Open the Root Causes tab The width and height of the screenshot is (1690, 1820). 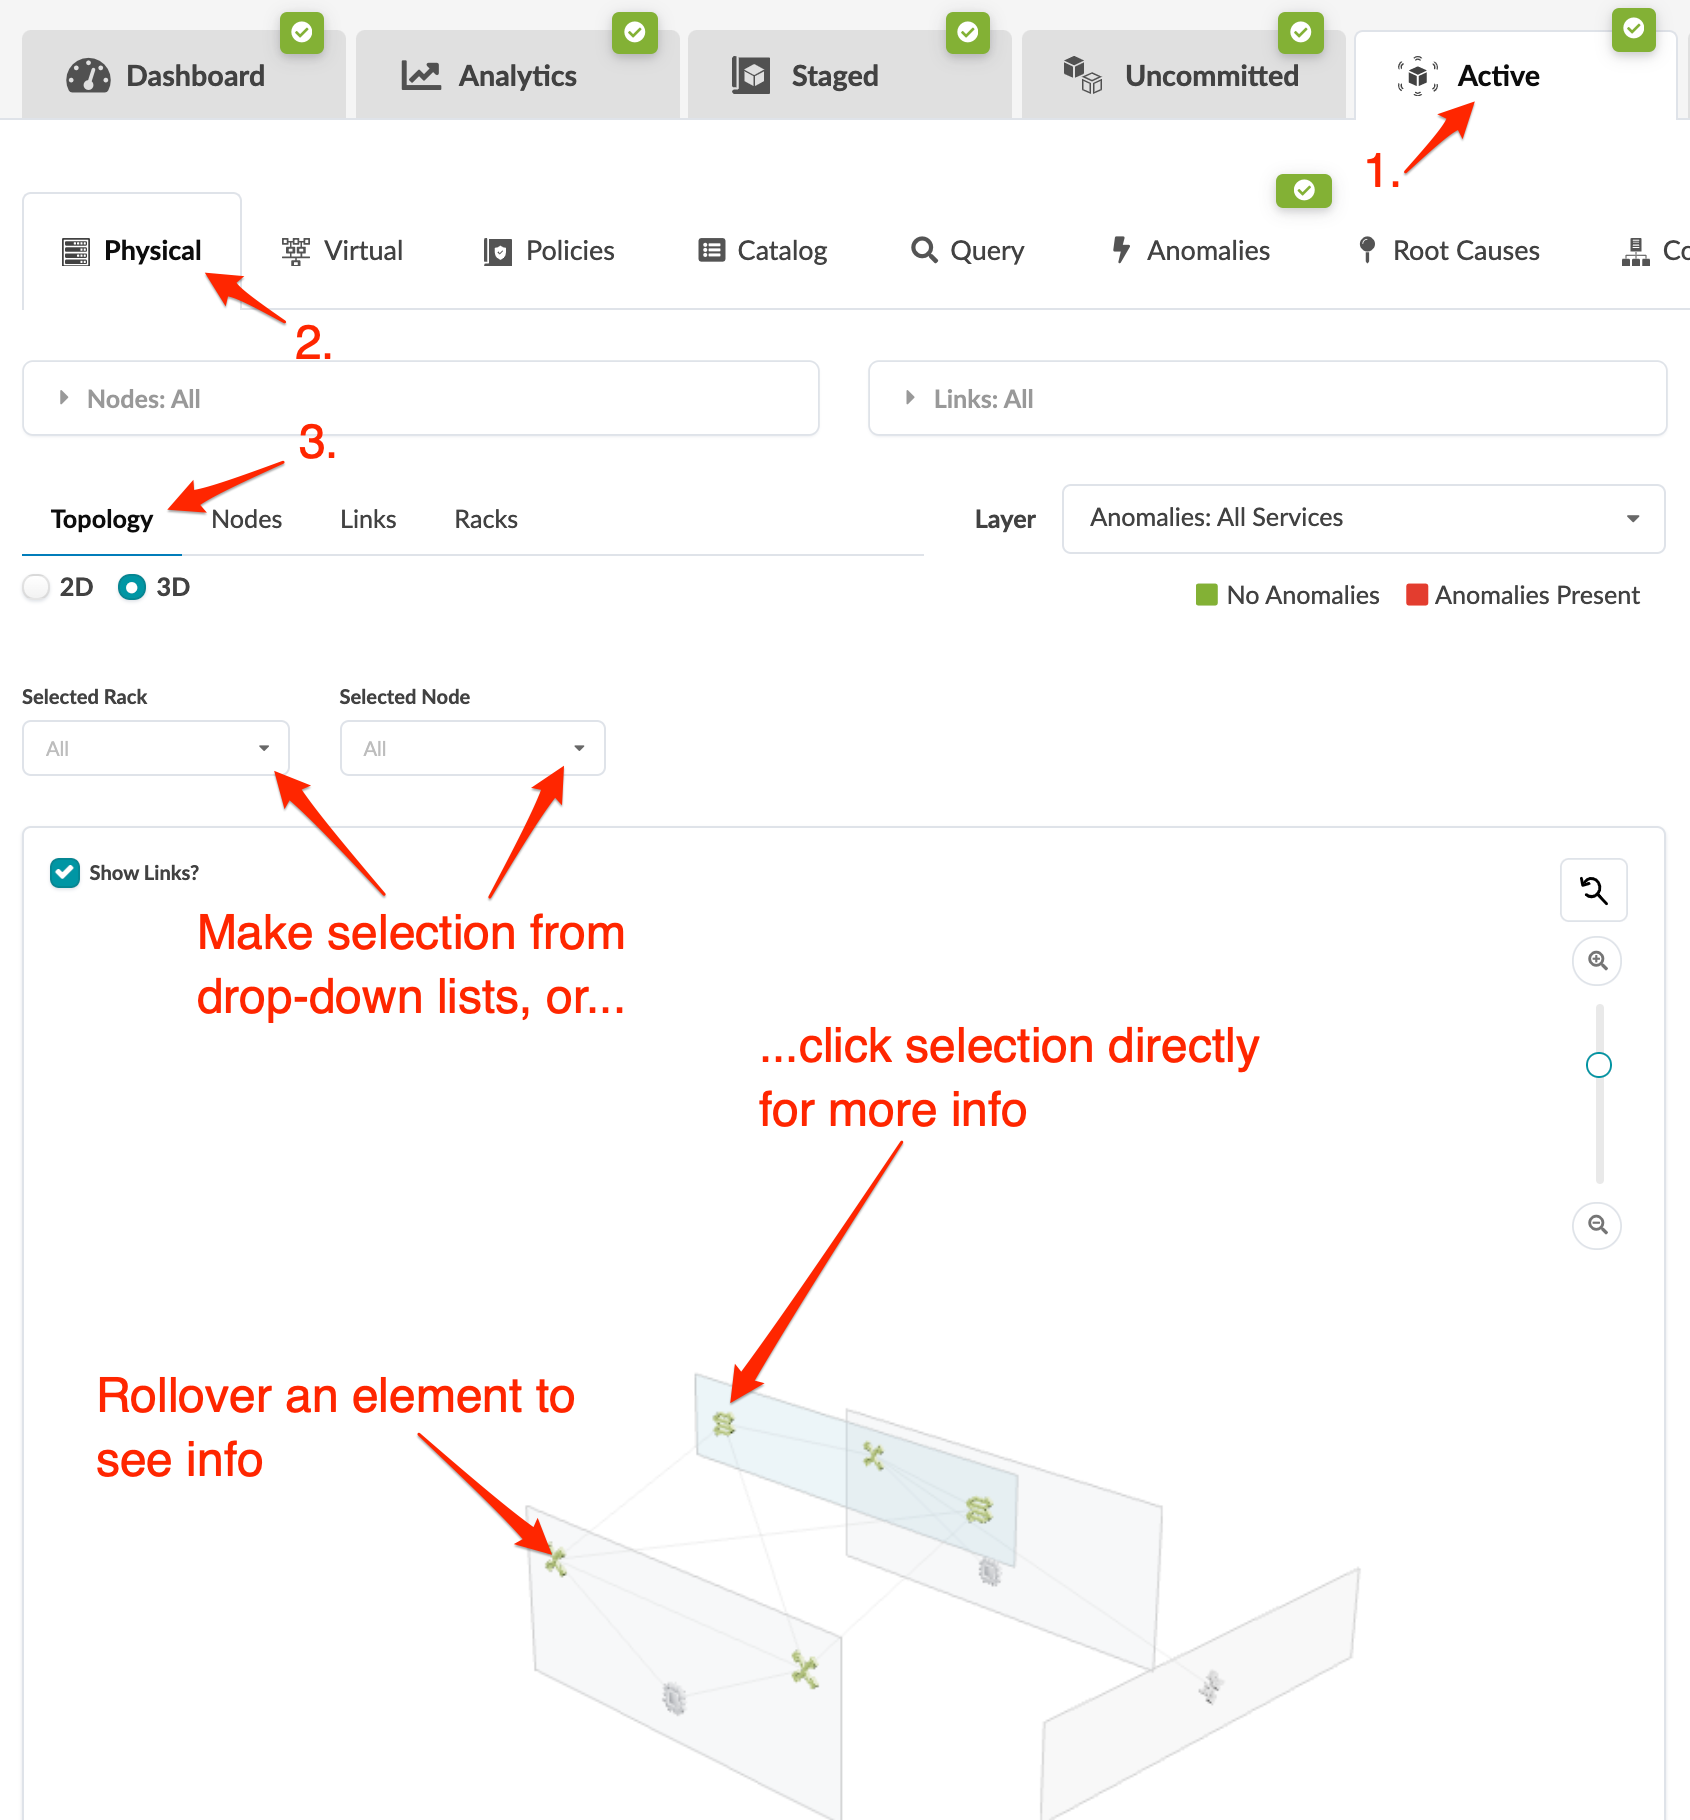tap(1448, 251)
